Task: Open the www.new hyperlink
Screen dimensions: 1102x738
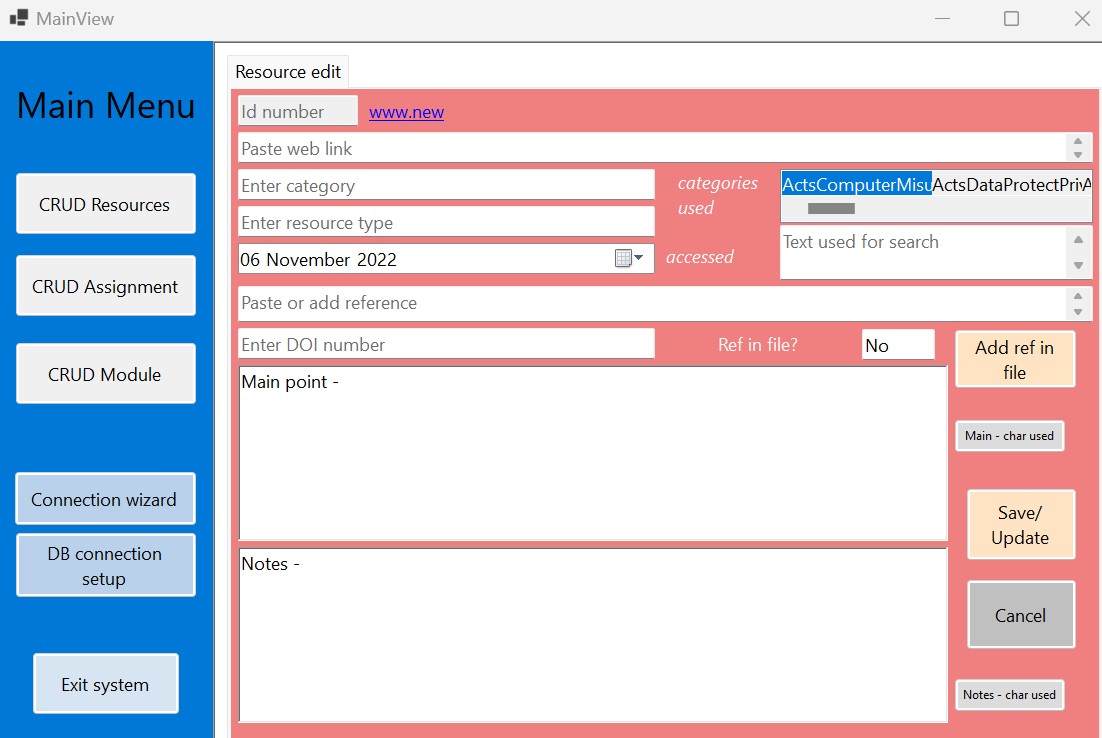Action: coord(406,112)
